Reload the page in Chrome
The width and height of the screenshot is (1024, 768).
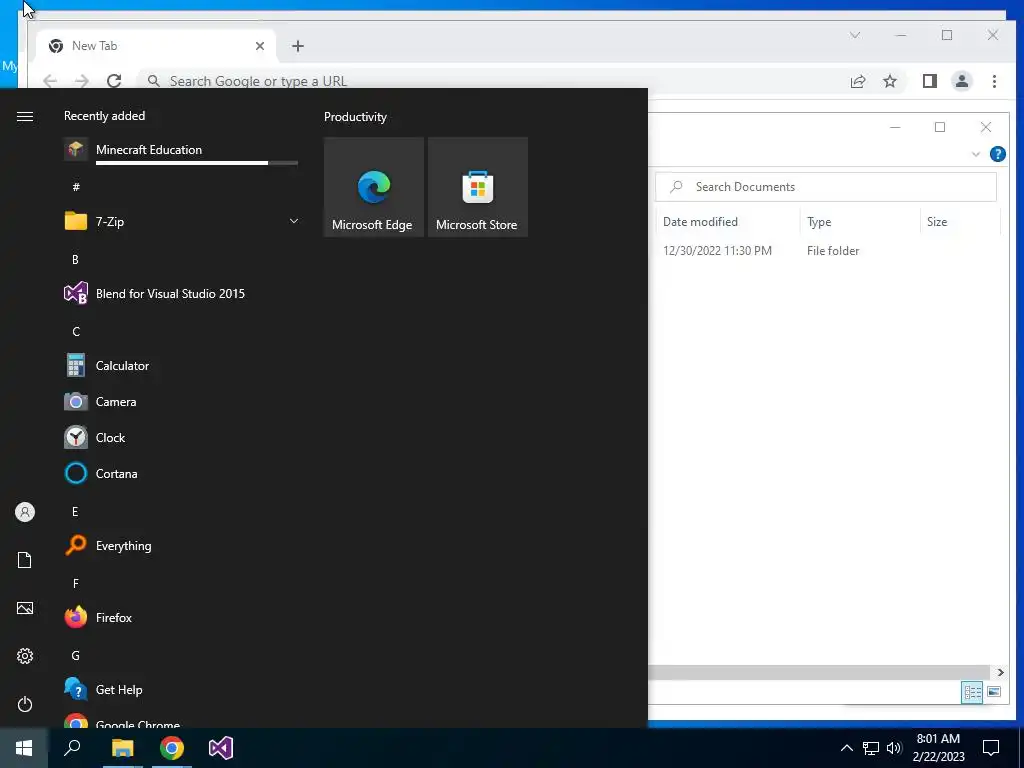pyautogui.click(x=114, y=81)
